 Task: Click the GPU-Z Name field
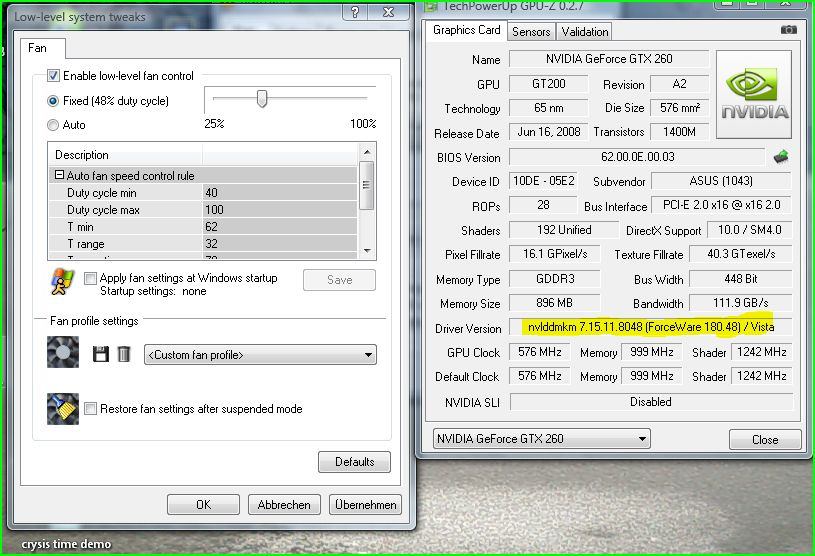click(609, 59)
